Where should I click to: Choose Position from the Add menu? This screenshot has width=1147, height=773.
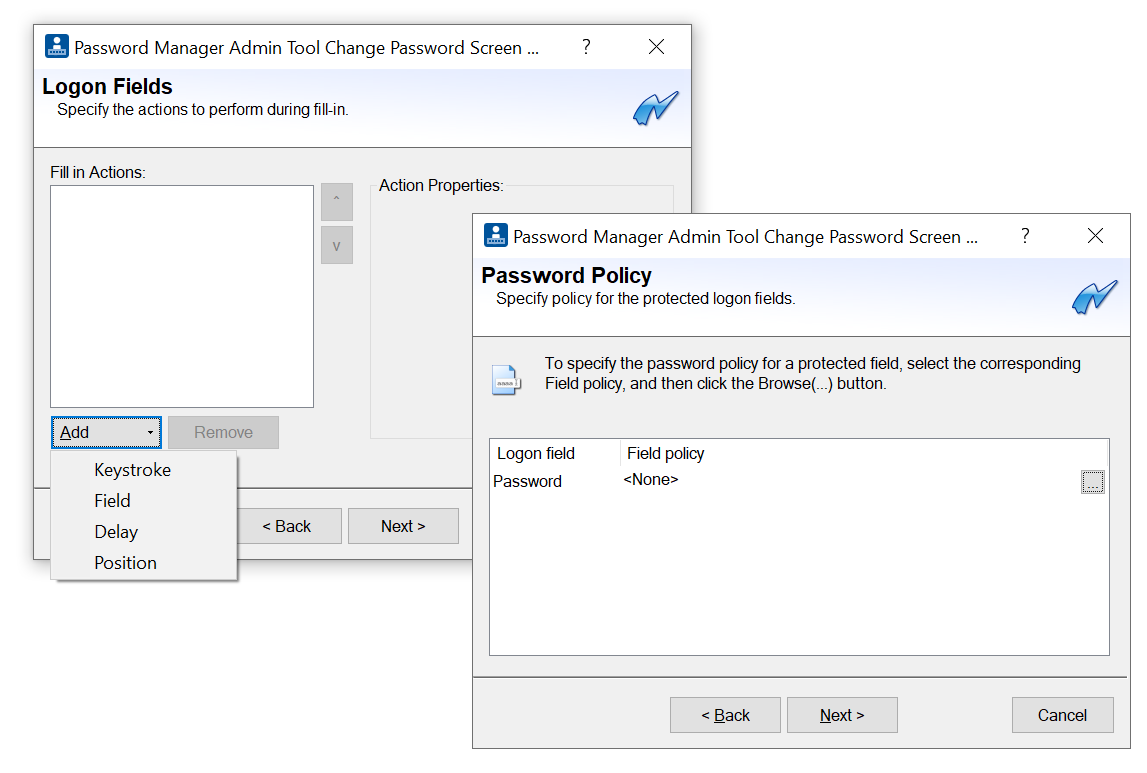tap(125, 563)
